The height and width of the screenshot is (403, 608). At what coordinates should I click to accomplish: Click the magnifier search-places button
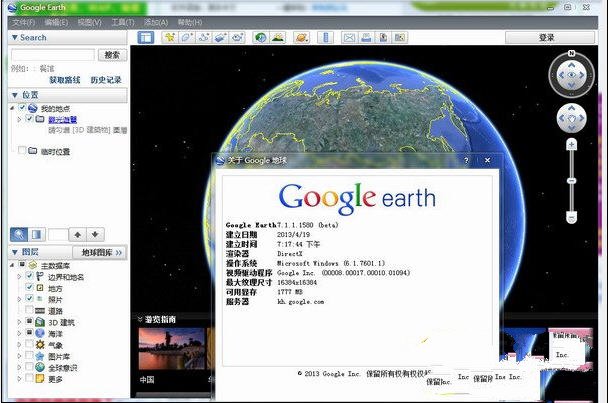click(x=19, y=234)
